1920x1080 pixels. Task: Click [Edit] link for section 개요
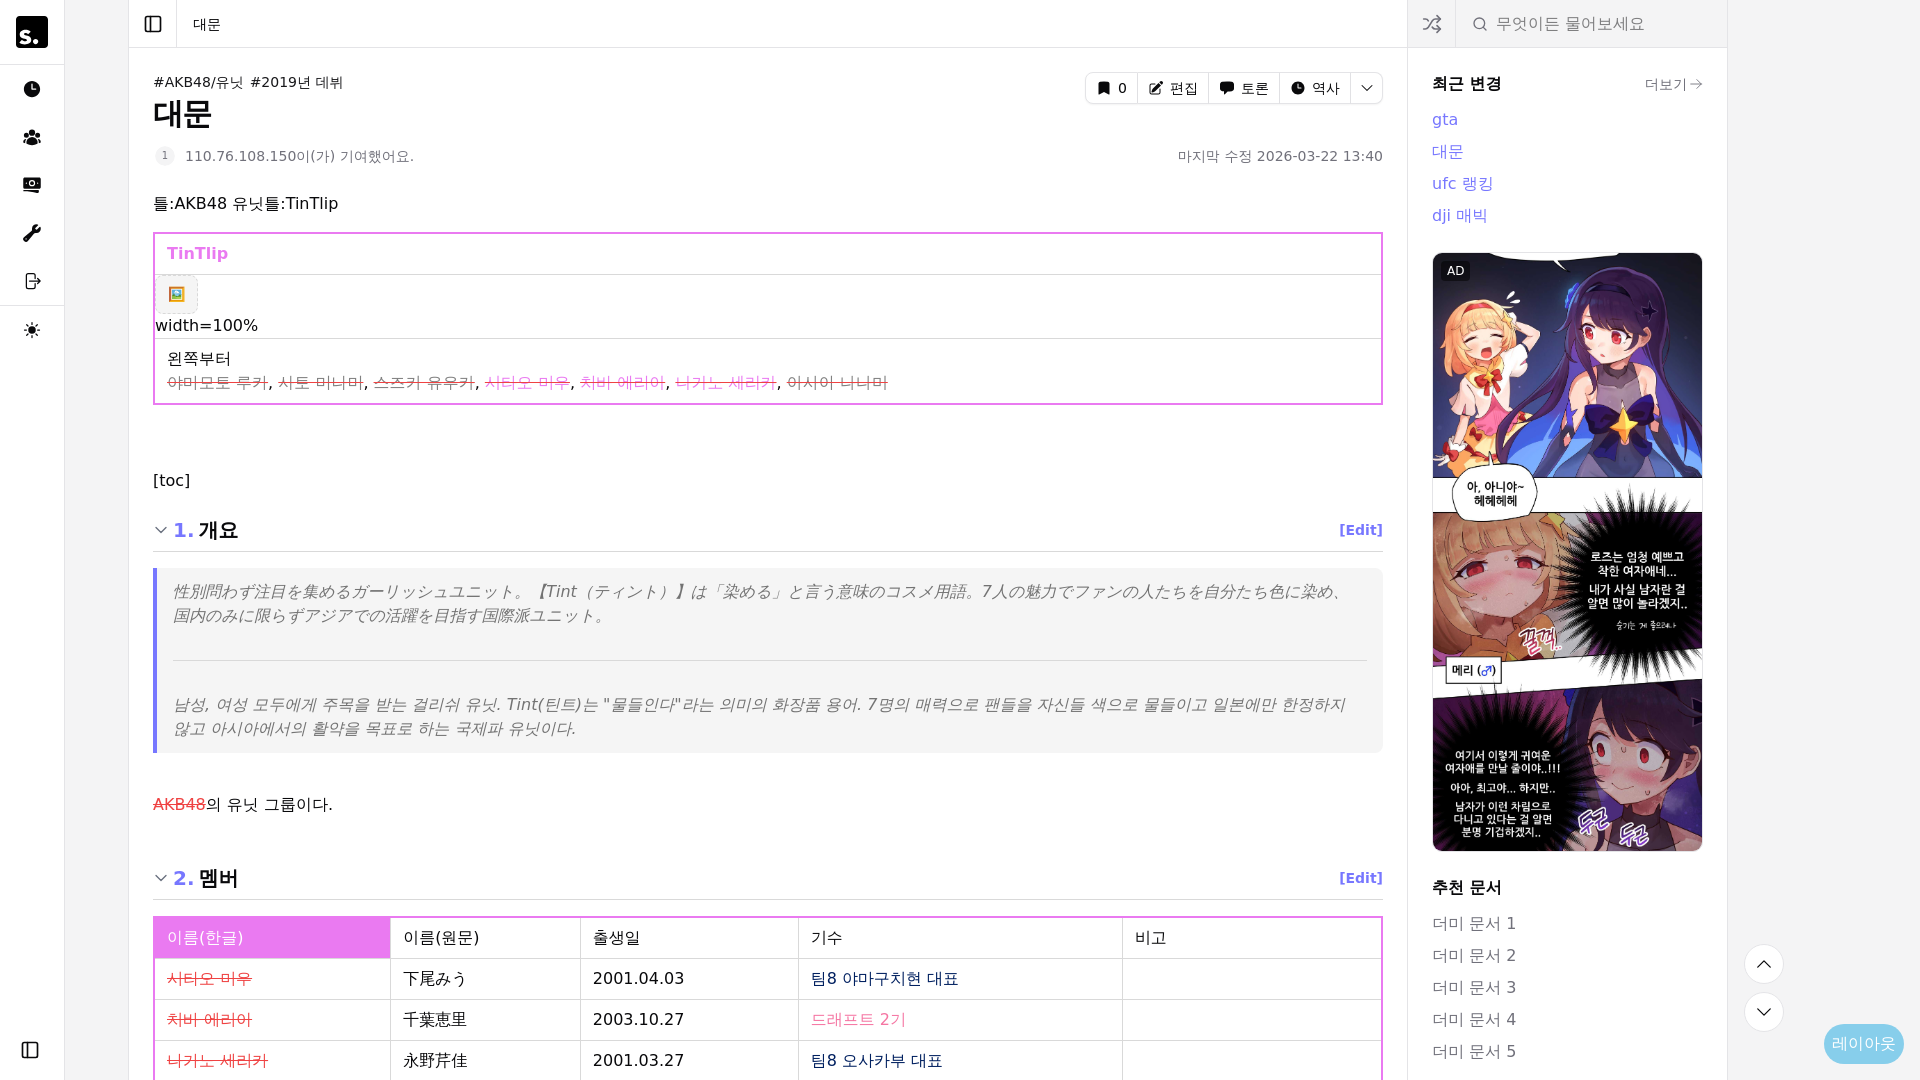tap(1361, 530)
